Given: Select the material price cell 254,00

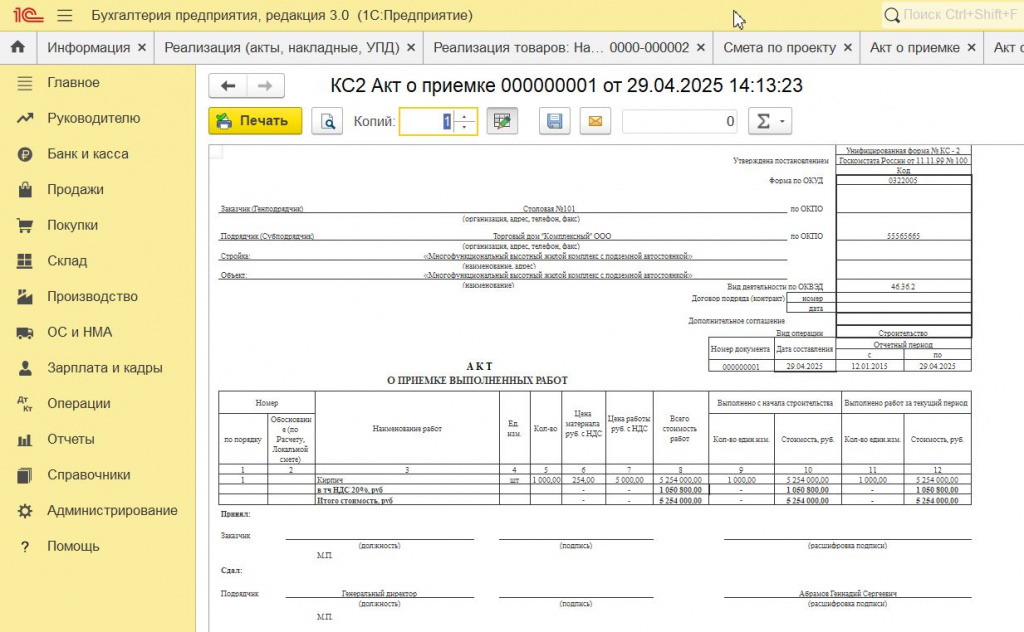Looking at the screenshot, I should pos(583,480).
